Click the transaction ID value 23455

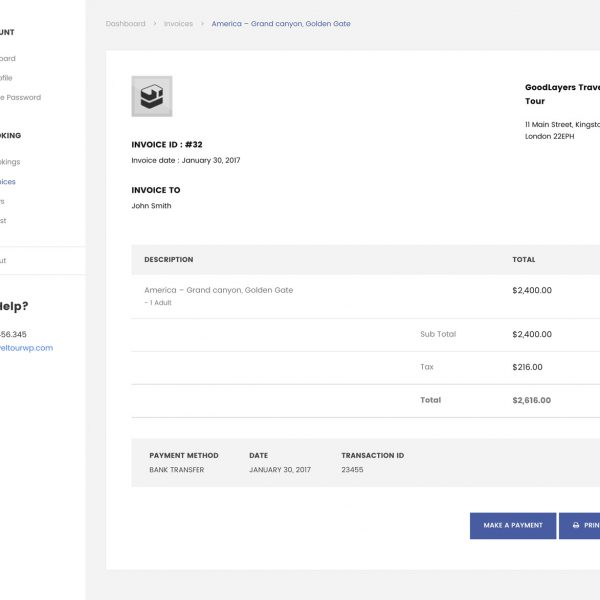point(352,470)
